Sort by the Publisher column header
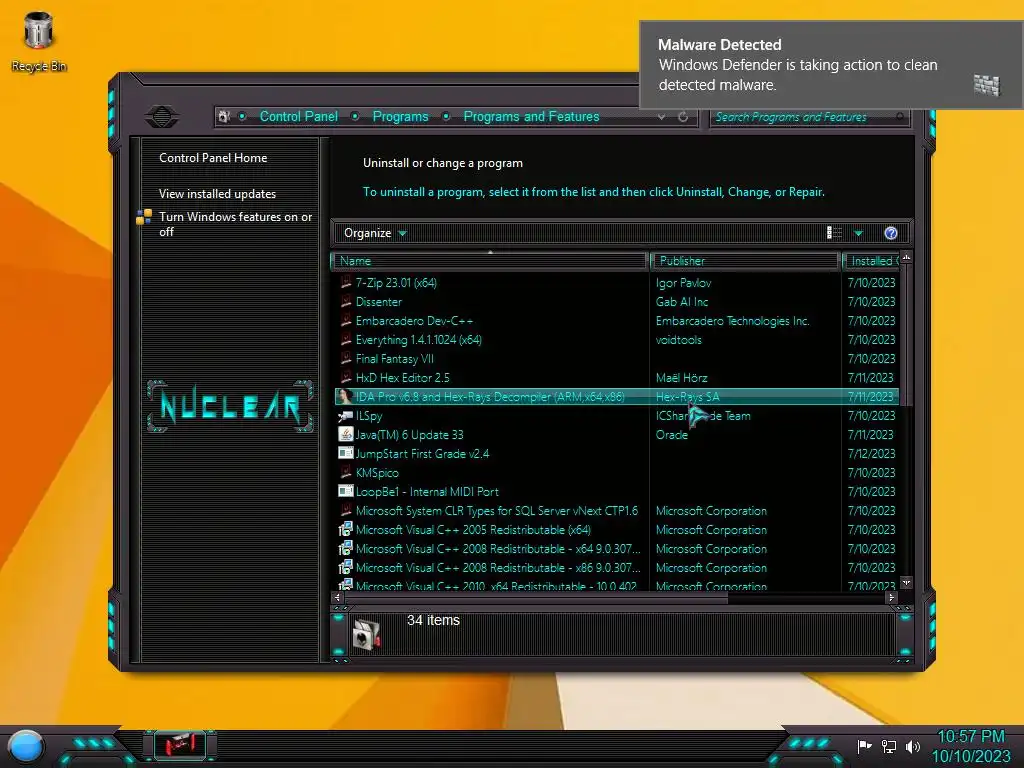Viewport: 1024px width, 768px height. click(x=744, y=261)
